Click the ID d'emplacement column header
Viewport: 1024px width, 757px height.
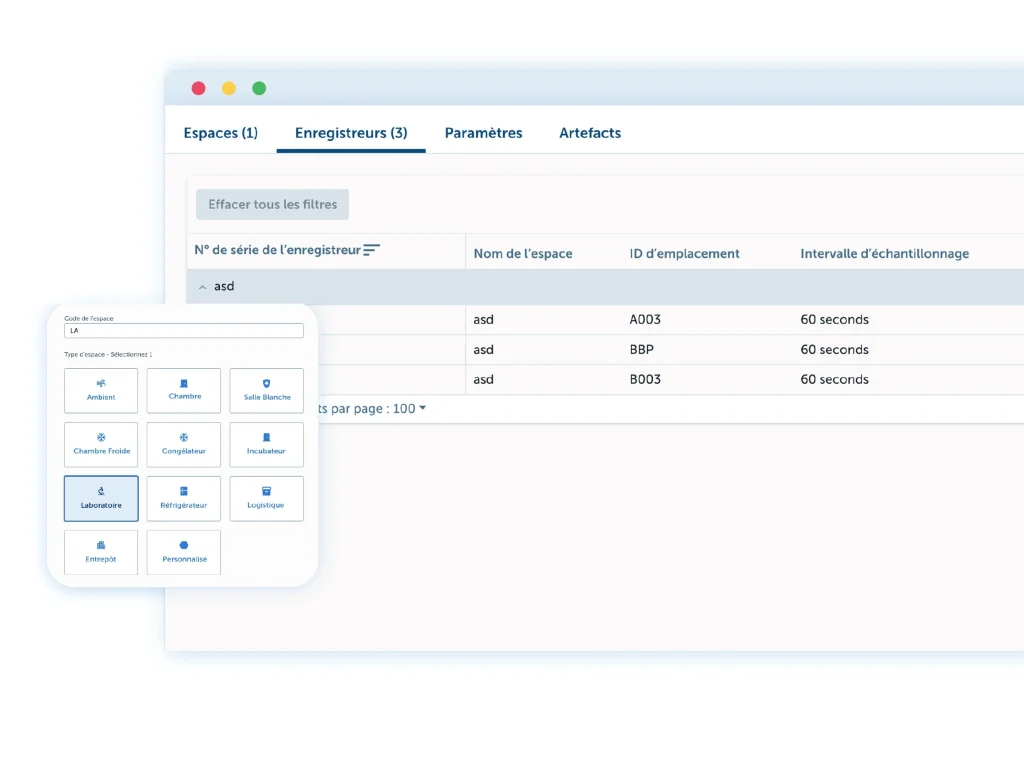click(x=684, y=253)
